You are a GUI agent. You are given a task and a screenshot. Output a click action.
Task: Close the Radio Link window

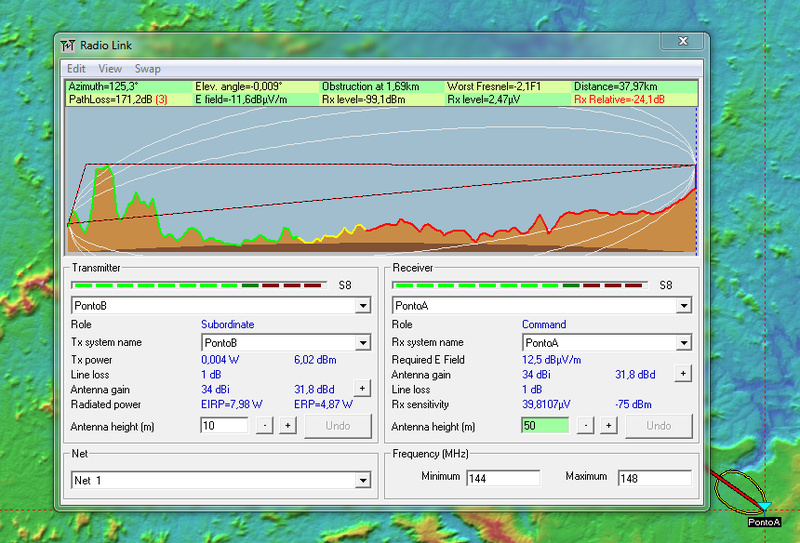pyautogui.click(x=684, y=40)
